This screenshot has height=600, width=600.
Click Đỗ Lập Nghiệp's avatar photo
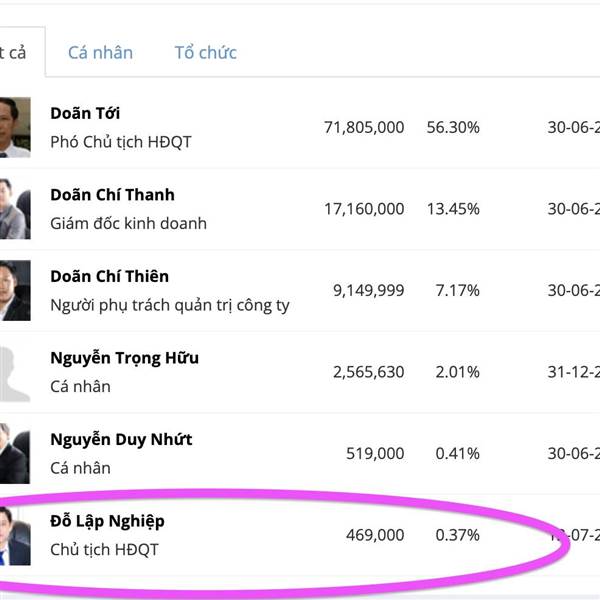coord(14,535)
